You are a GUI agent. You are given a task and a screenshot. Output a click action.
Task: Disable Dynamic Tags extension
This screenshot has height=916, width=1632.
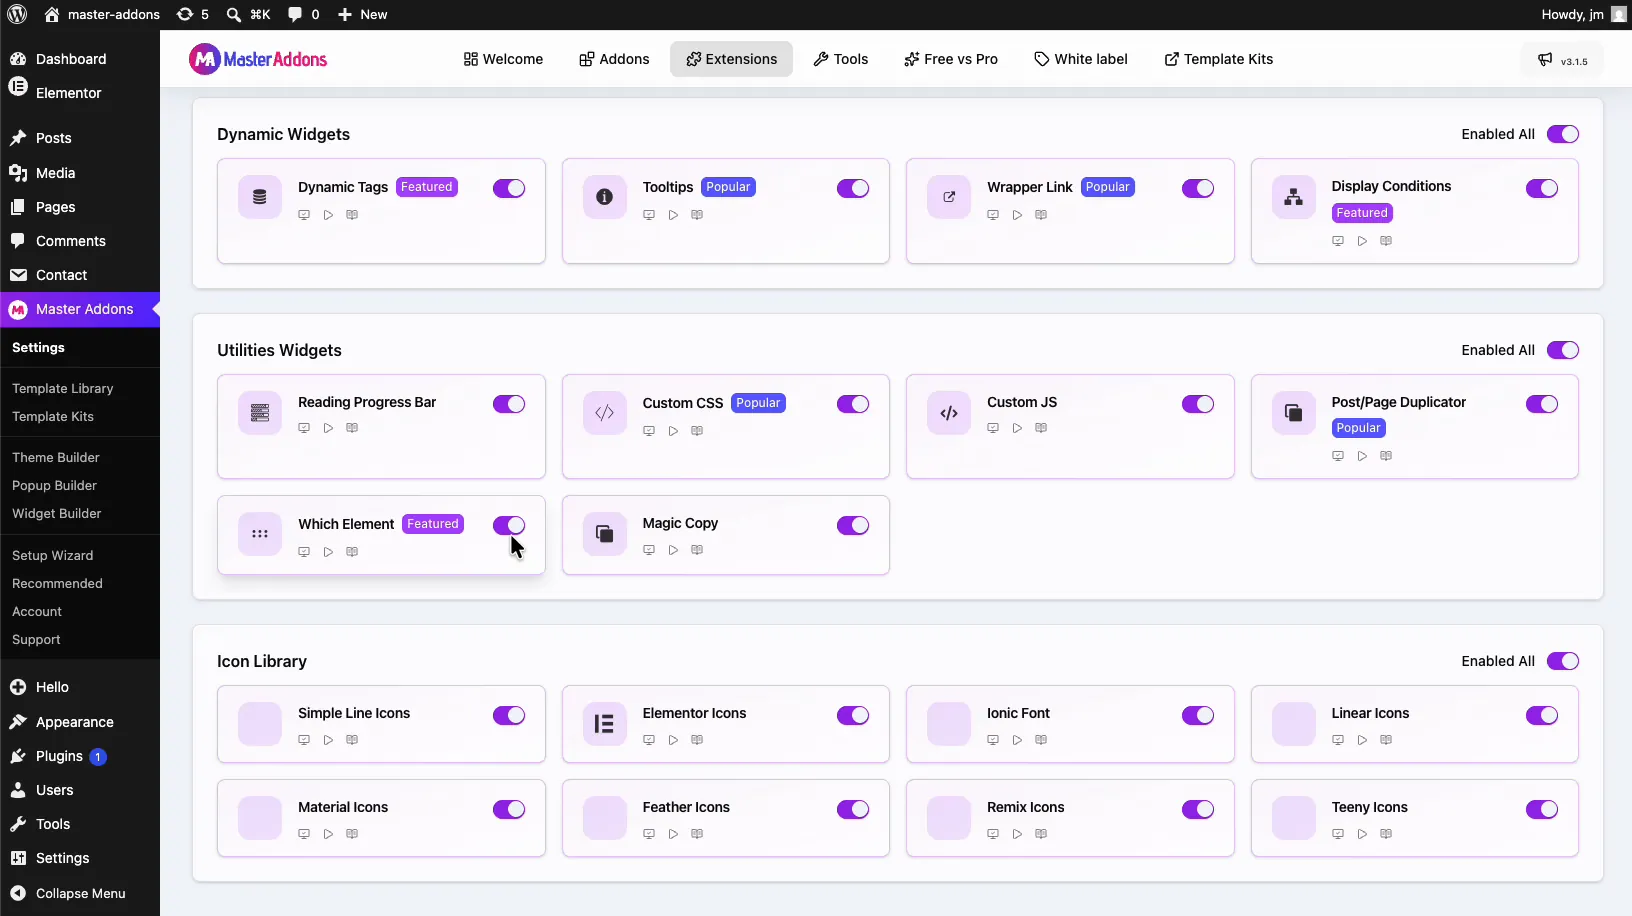coord(509,188)
